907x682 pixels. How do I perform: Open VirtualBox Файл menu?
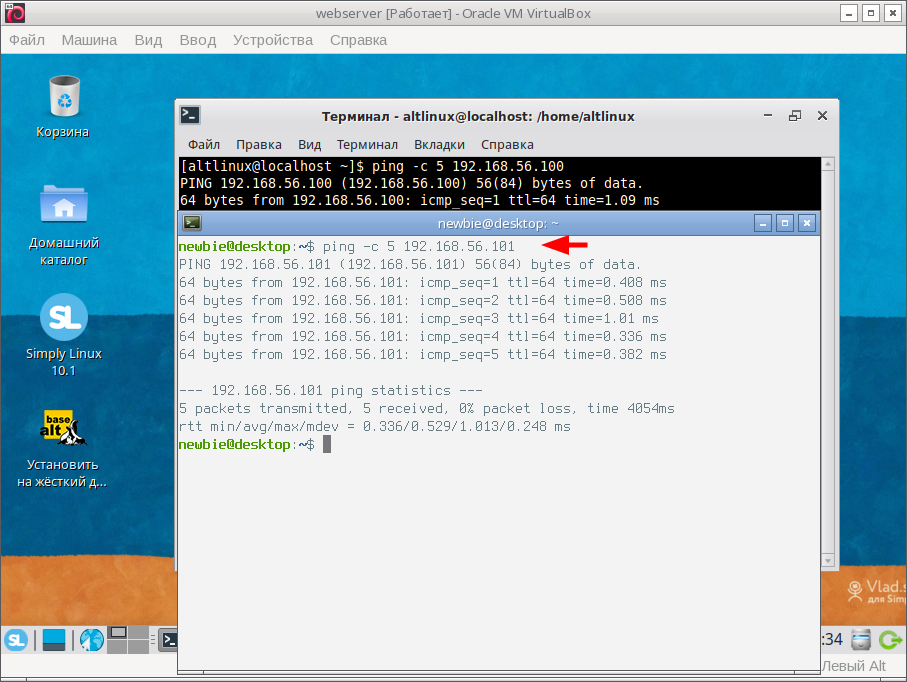[x=27, y=40]
